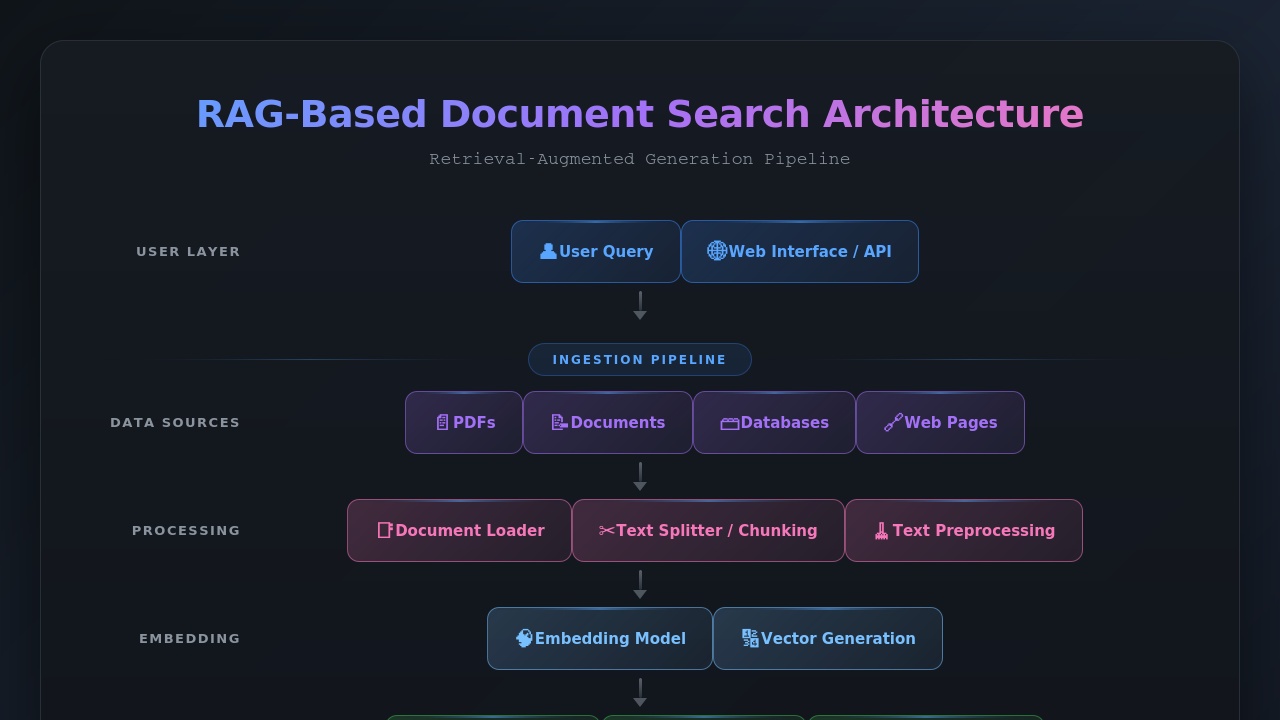This screenshot has height=720, width=1280.
Task: Select the user icon in User Query
Action: [x=548, y=251]
